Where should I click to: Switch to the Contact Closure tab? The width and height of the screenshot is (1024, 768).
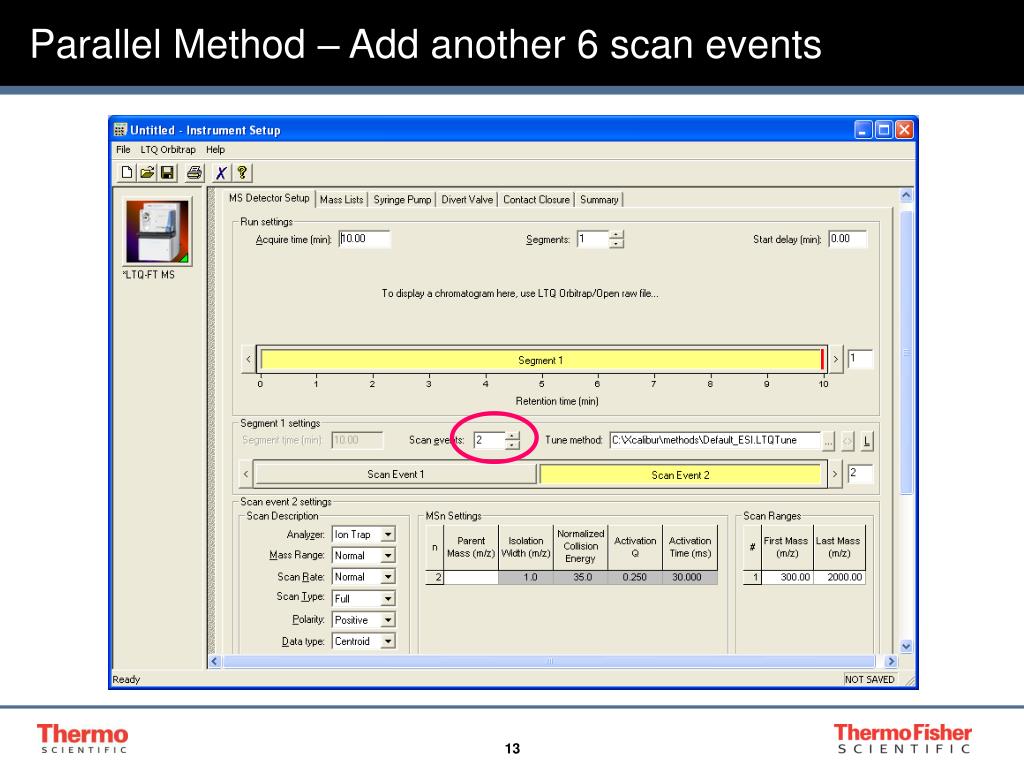(x=536, y=200)
